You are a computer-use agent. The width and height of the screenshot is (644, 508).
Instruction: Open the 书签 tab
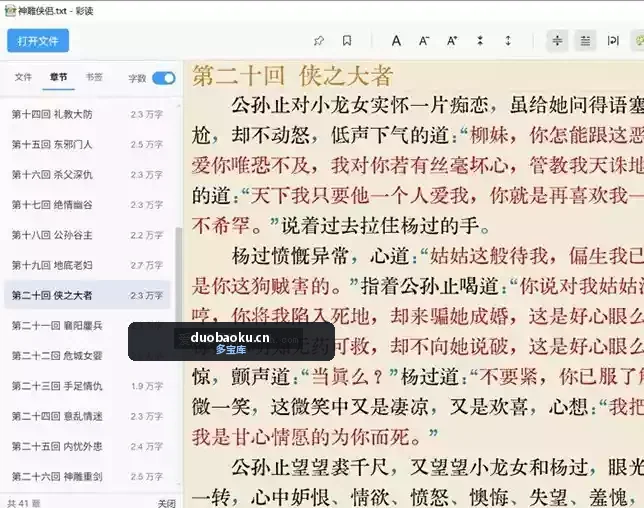tap(94, 77)
